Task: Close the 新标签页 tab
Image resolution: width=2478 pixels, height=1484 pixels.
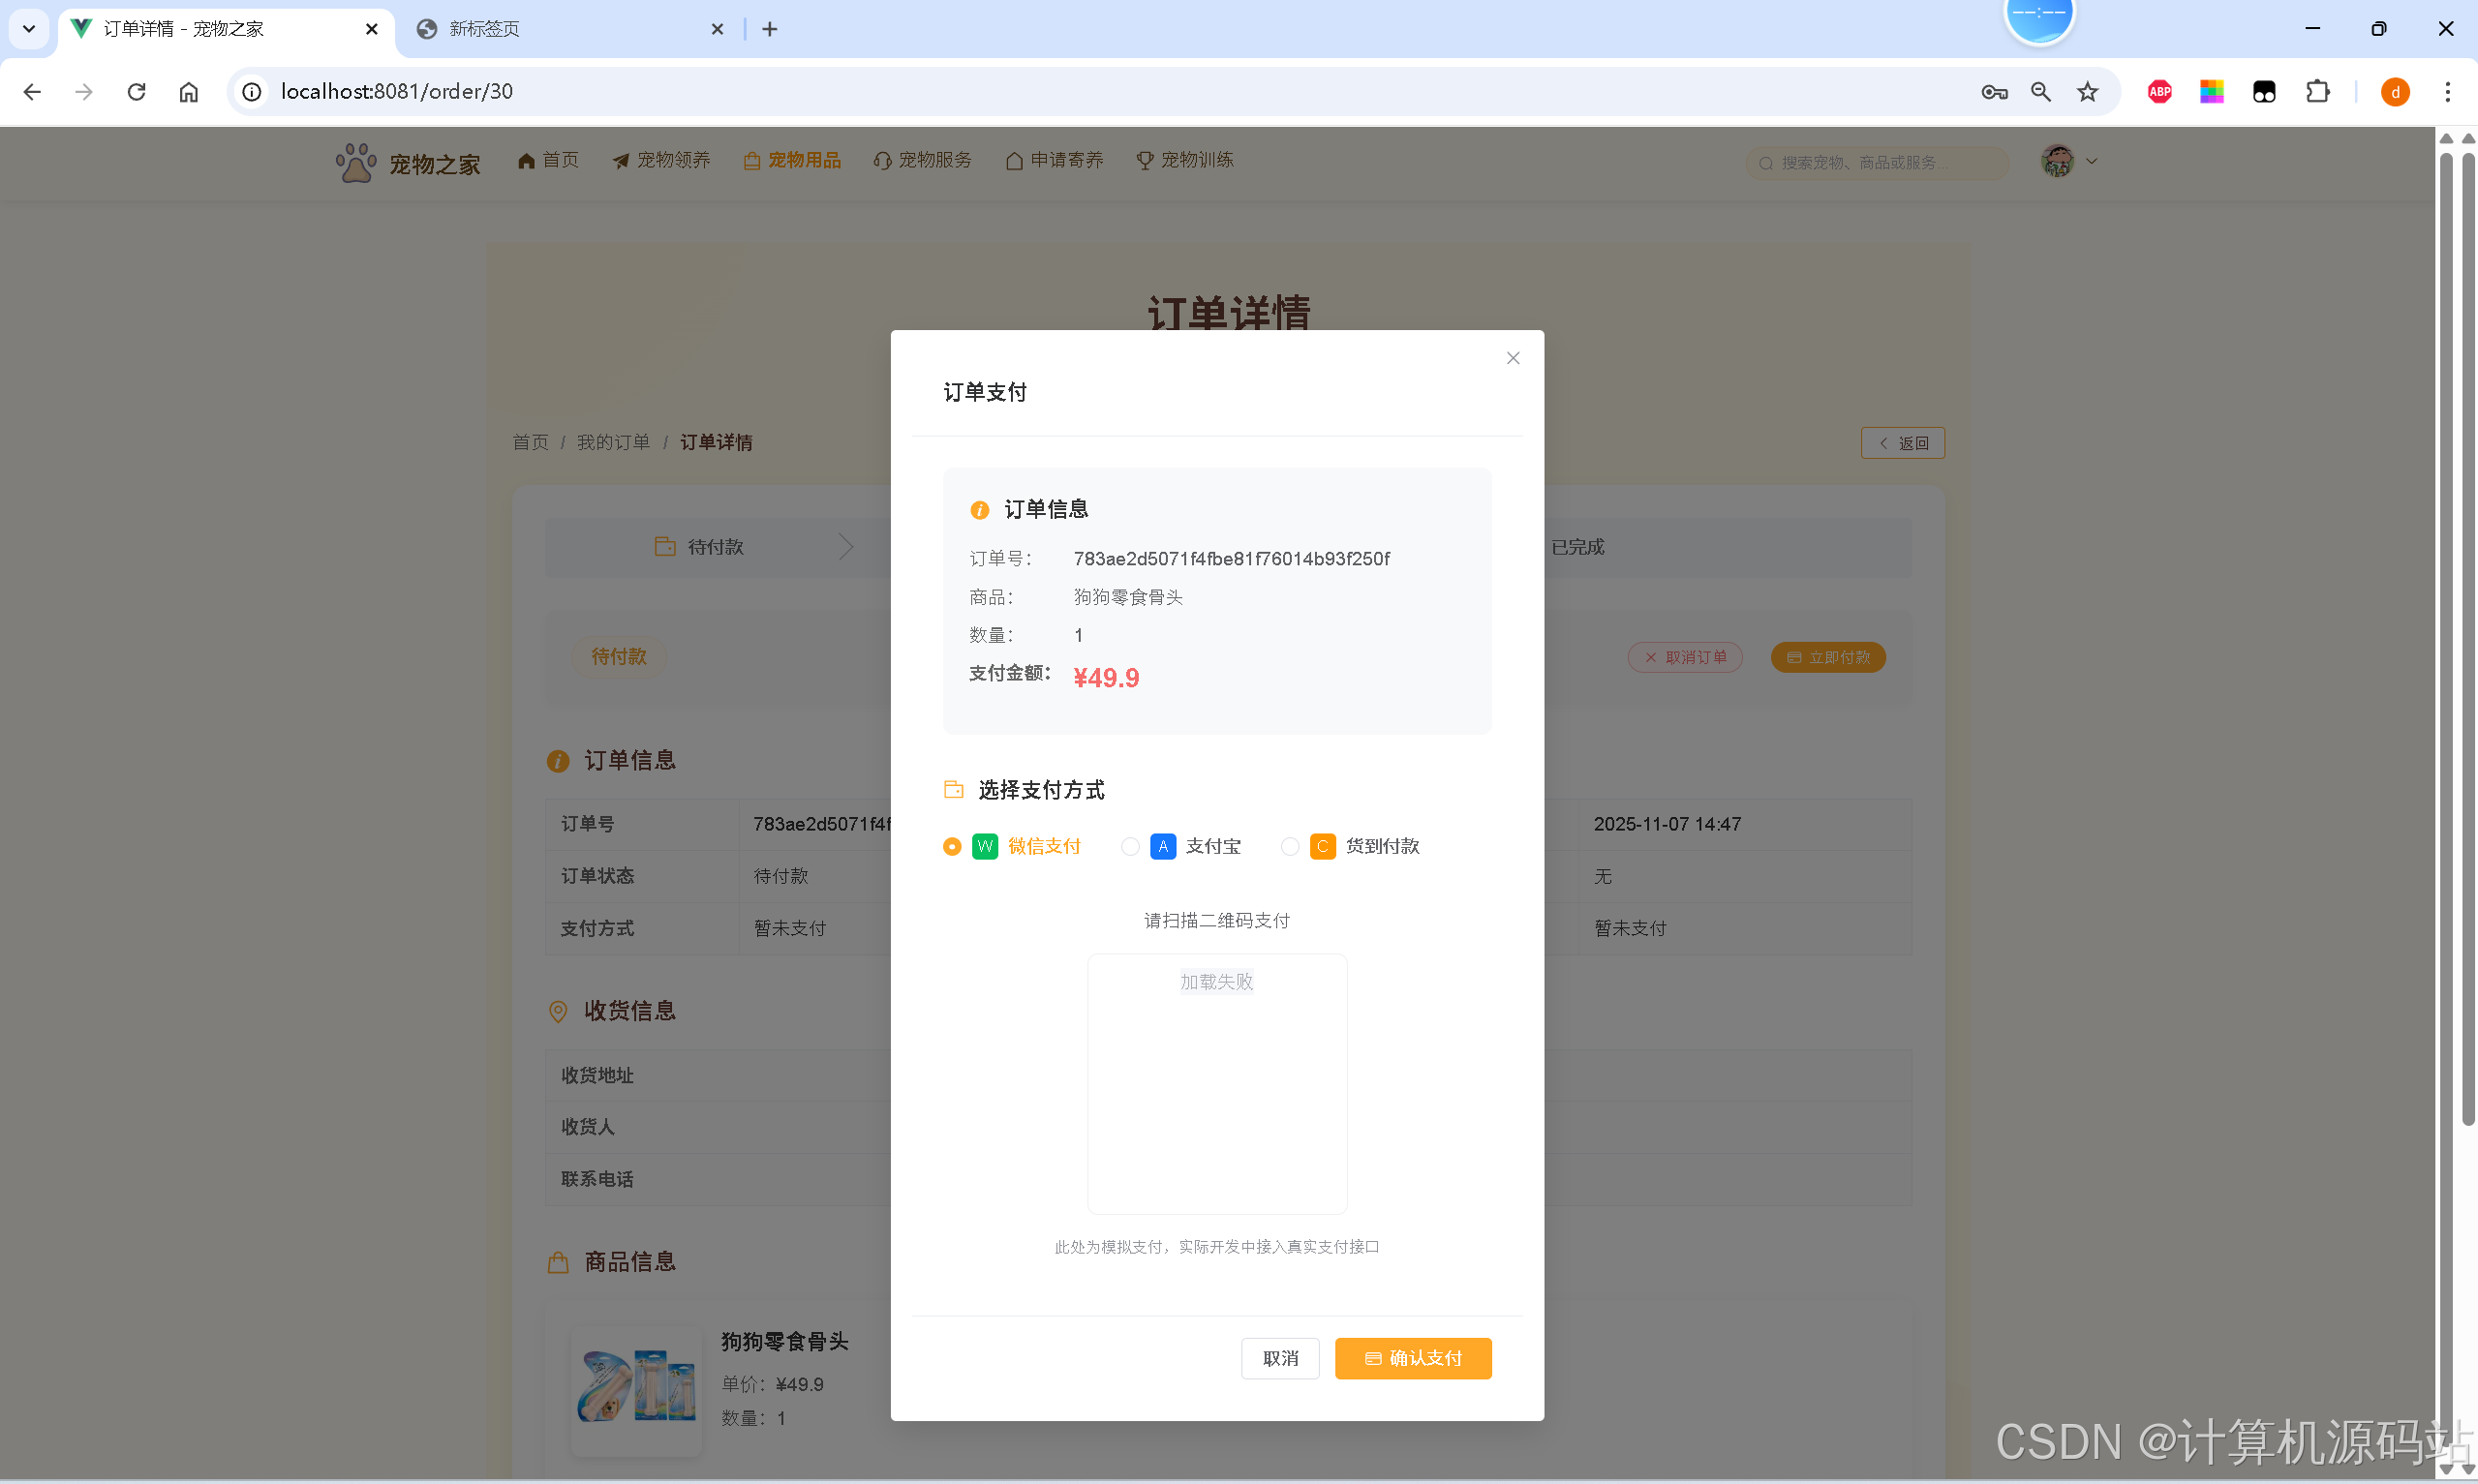Action: coord(717,29)
